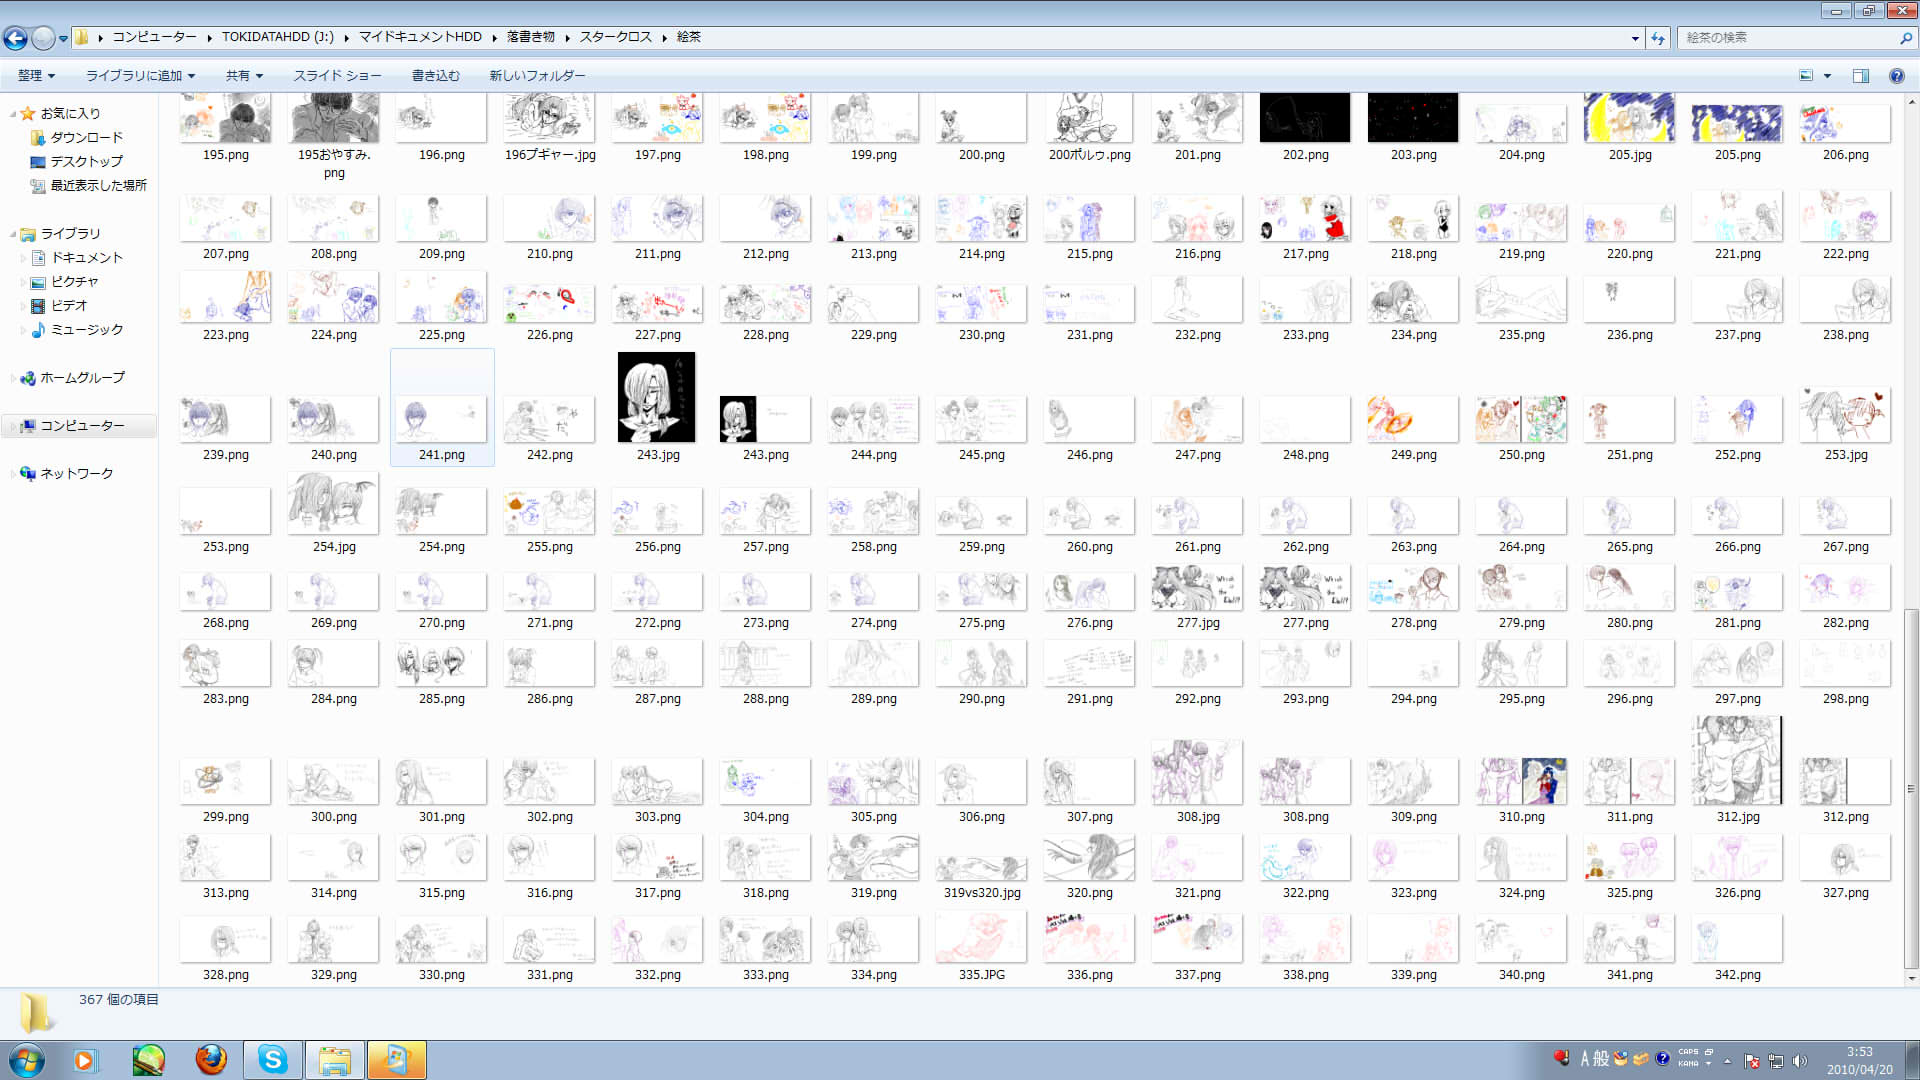Click the volume speaker tray icon

click(1800, 1061)
